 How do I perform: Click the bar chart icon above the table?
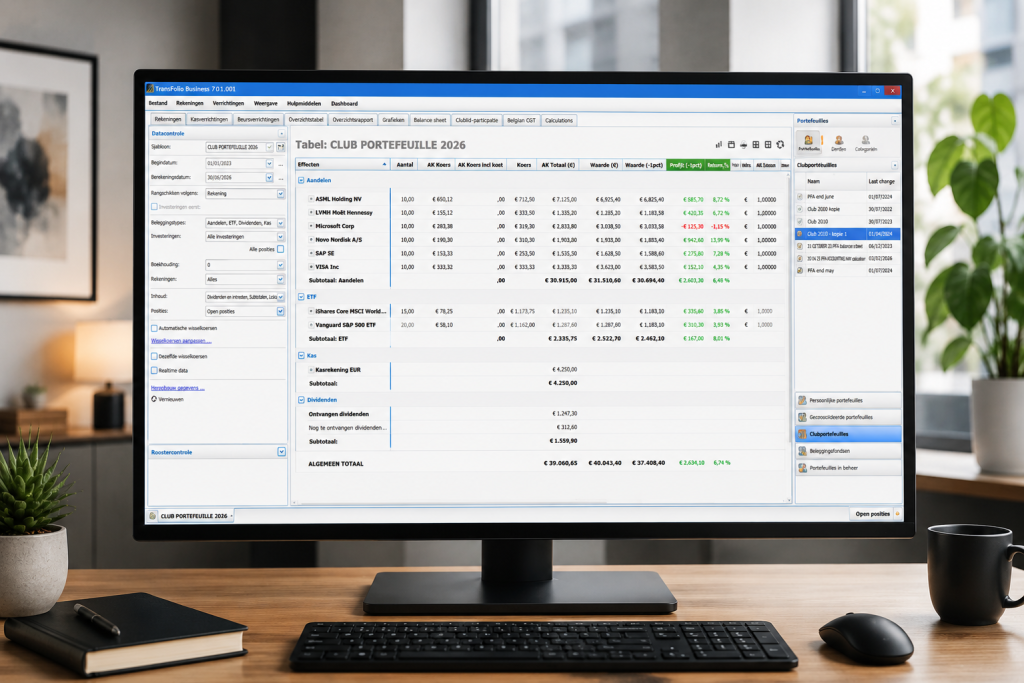pos(718,144)
